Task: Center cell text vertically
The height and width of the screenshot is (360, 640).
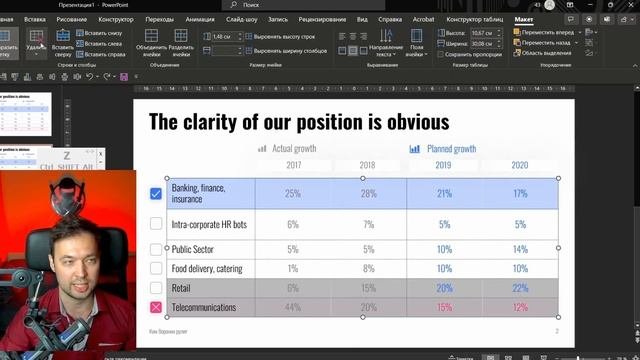Action: 353,51
